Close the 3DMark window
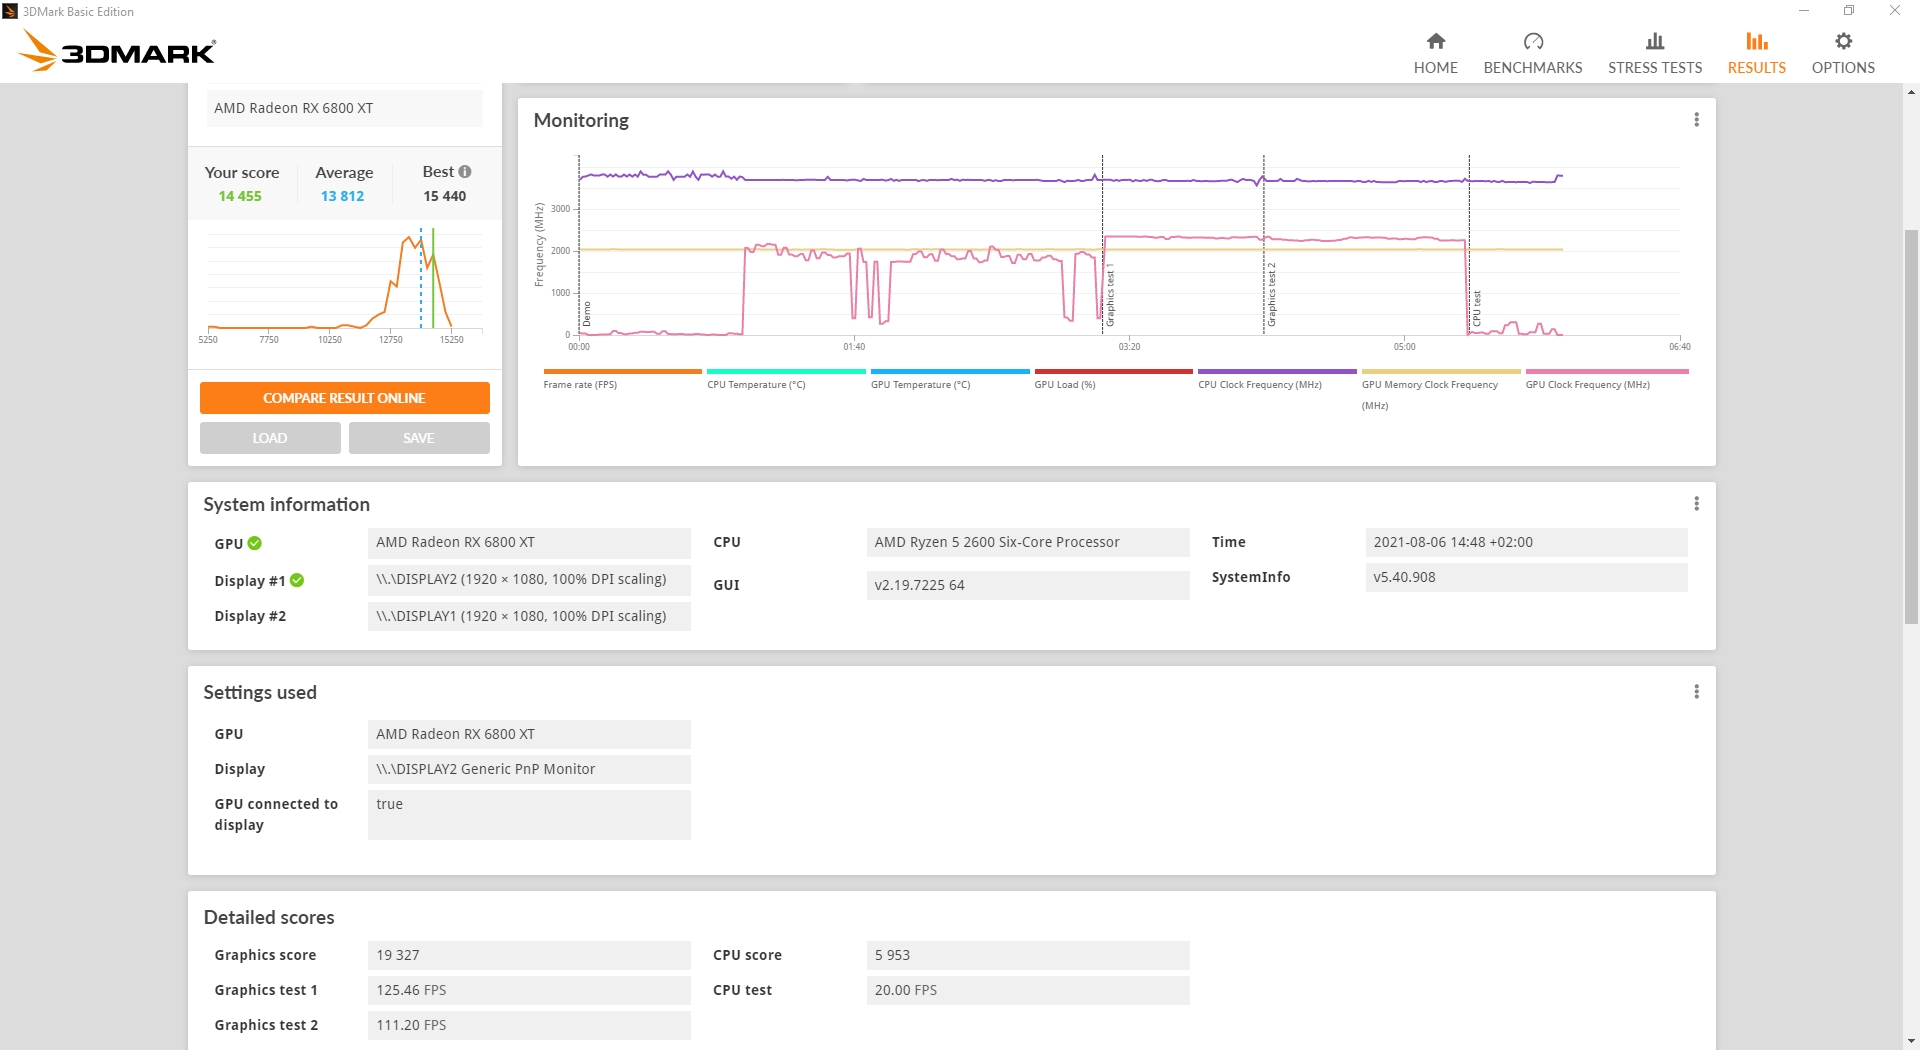This screenshot has height=1050, width=1920. 1895,11
